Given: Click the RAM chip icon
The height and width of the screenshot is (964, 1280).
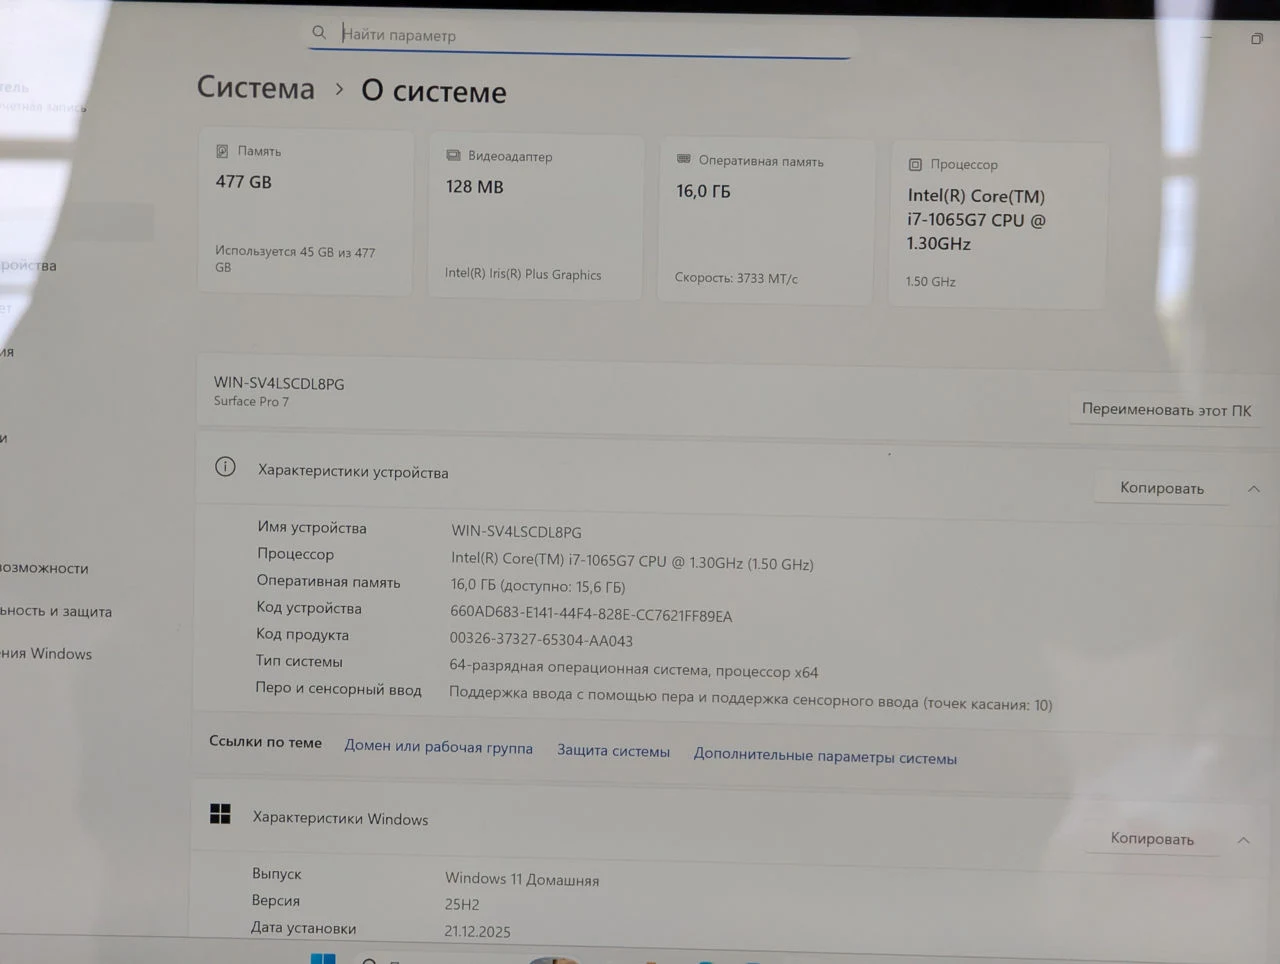Looking at the screenshot, I should [x=684, y=159].
